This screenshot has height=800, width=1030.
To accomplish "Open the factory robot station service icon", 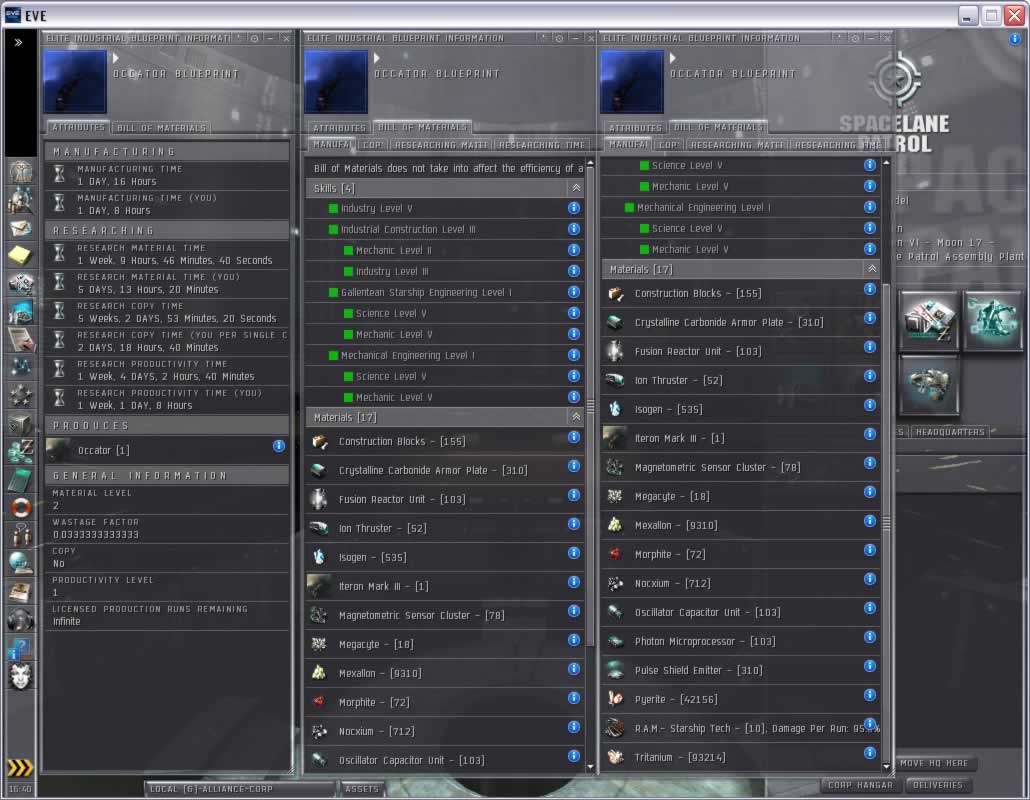I will [x=992, y=322].
